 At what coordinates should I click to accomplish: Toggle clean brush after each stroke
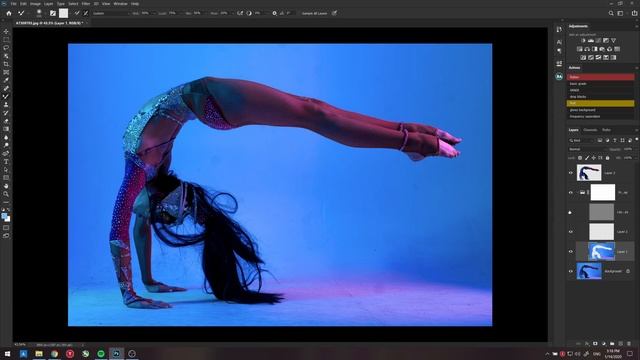pyautogui.click(x=86, y=13)
